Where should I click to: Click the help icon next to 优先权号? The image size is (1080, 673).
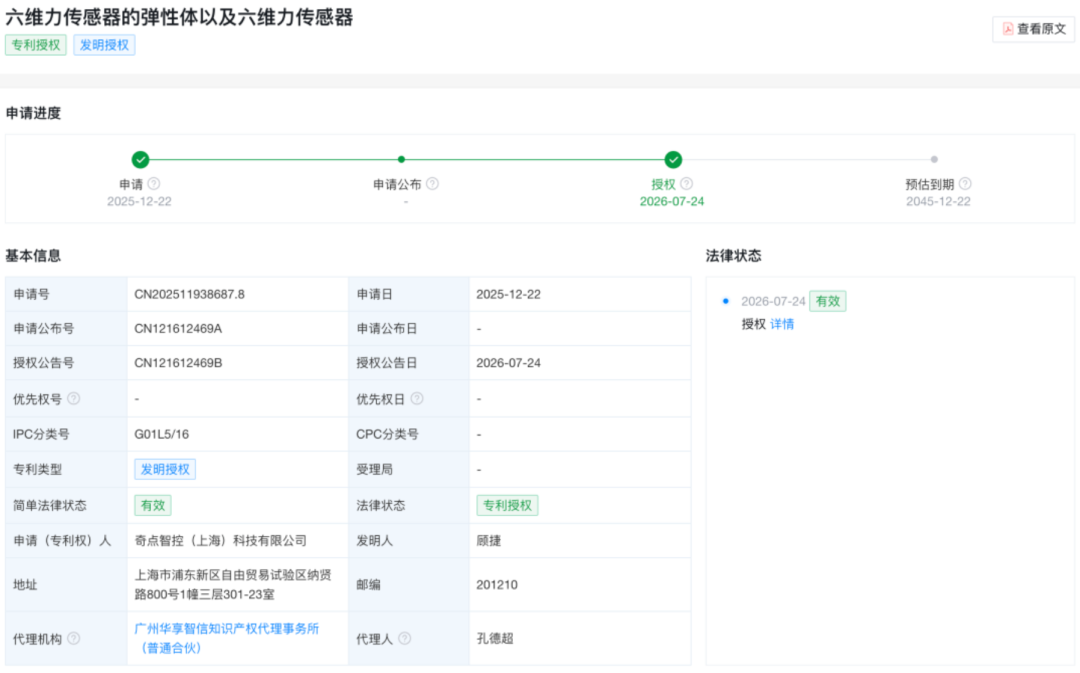click(x=74, y=399)
